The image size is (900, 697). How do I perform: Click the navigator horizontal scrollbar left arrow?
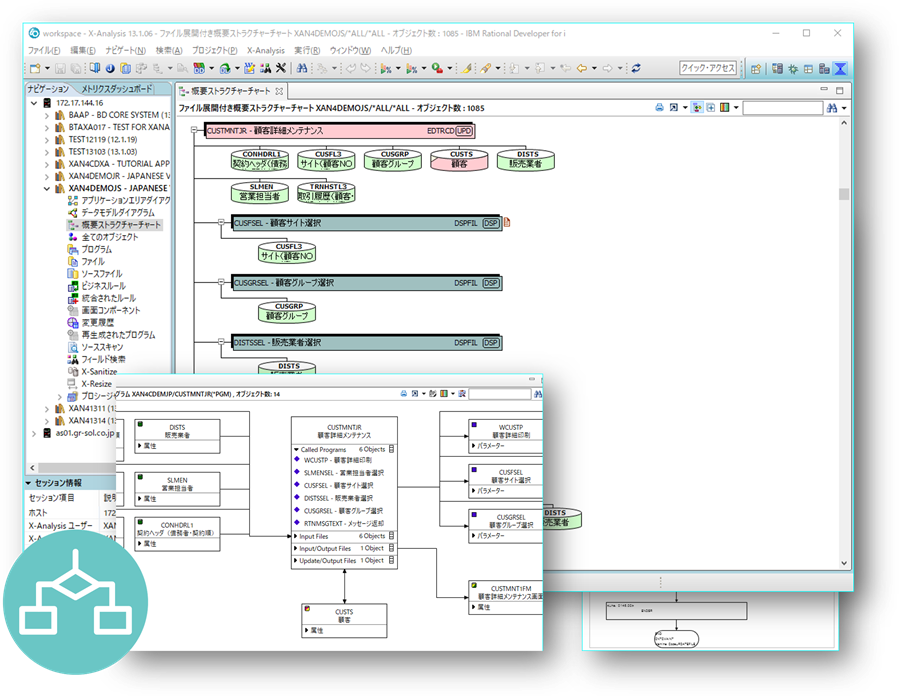click(32, 467)
